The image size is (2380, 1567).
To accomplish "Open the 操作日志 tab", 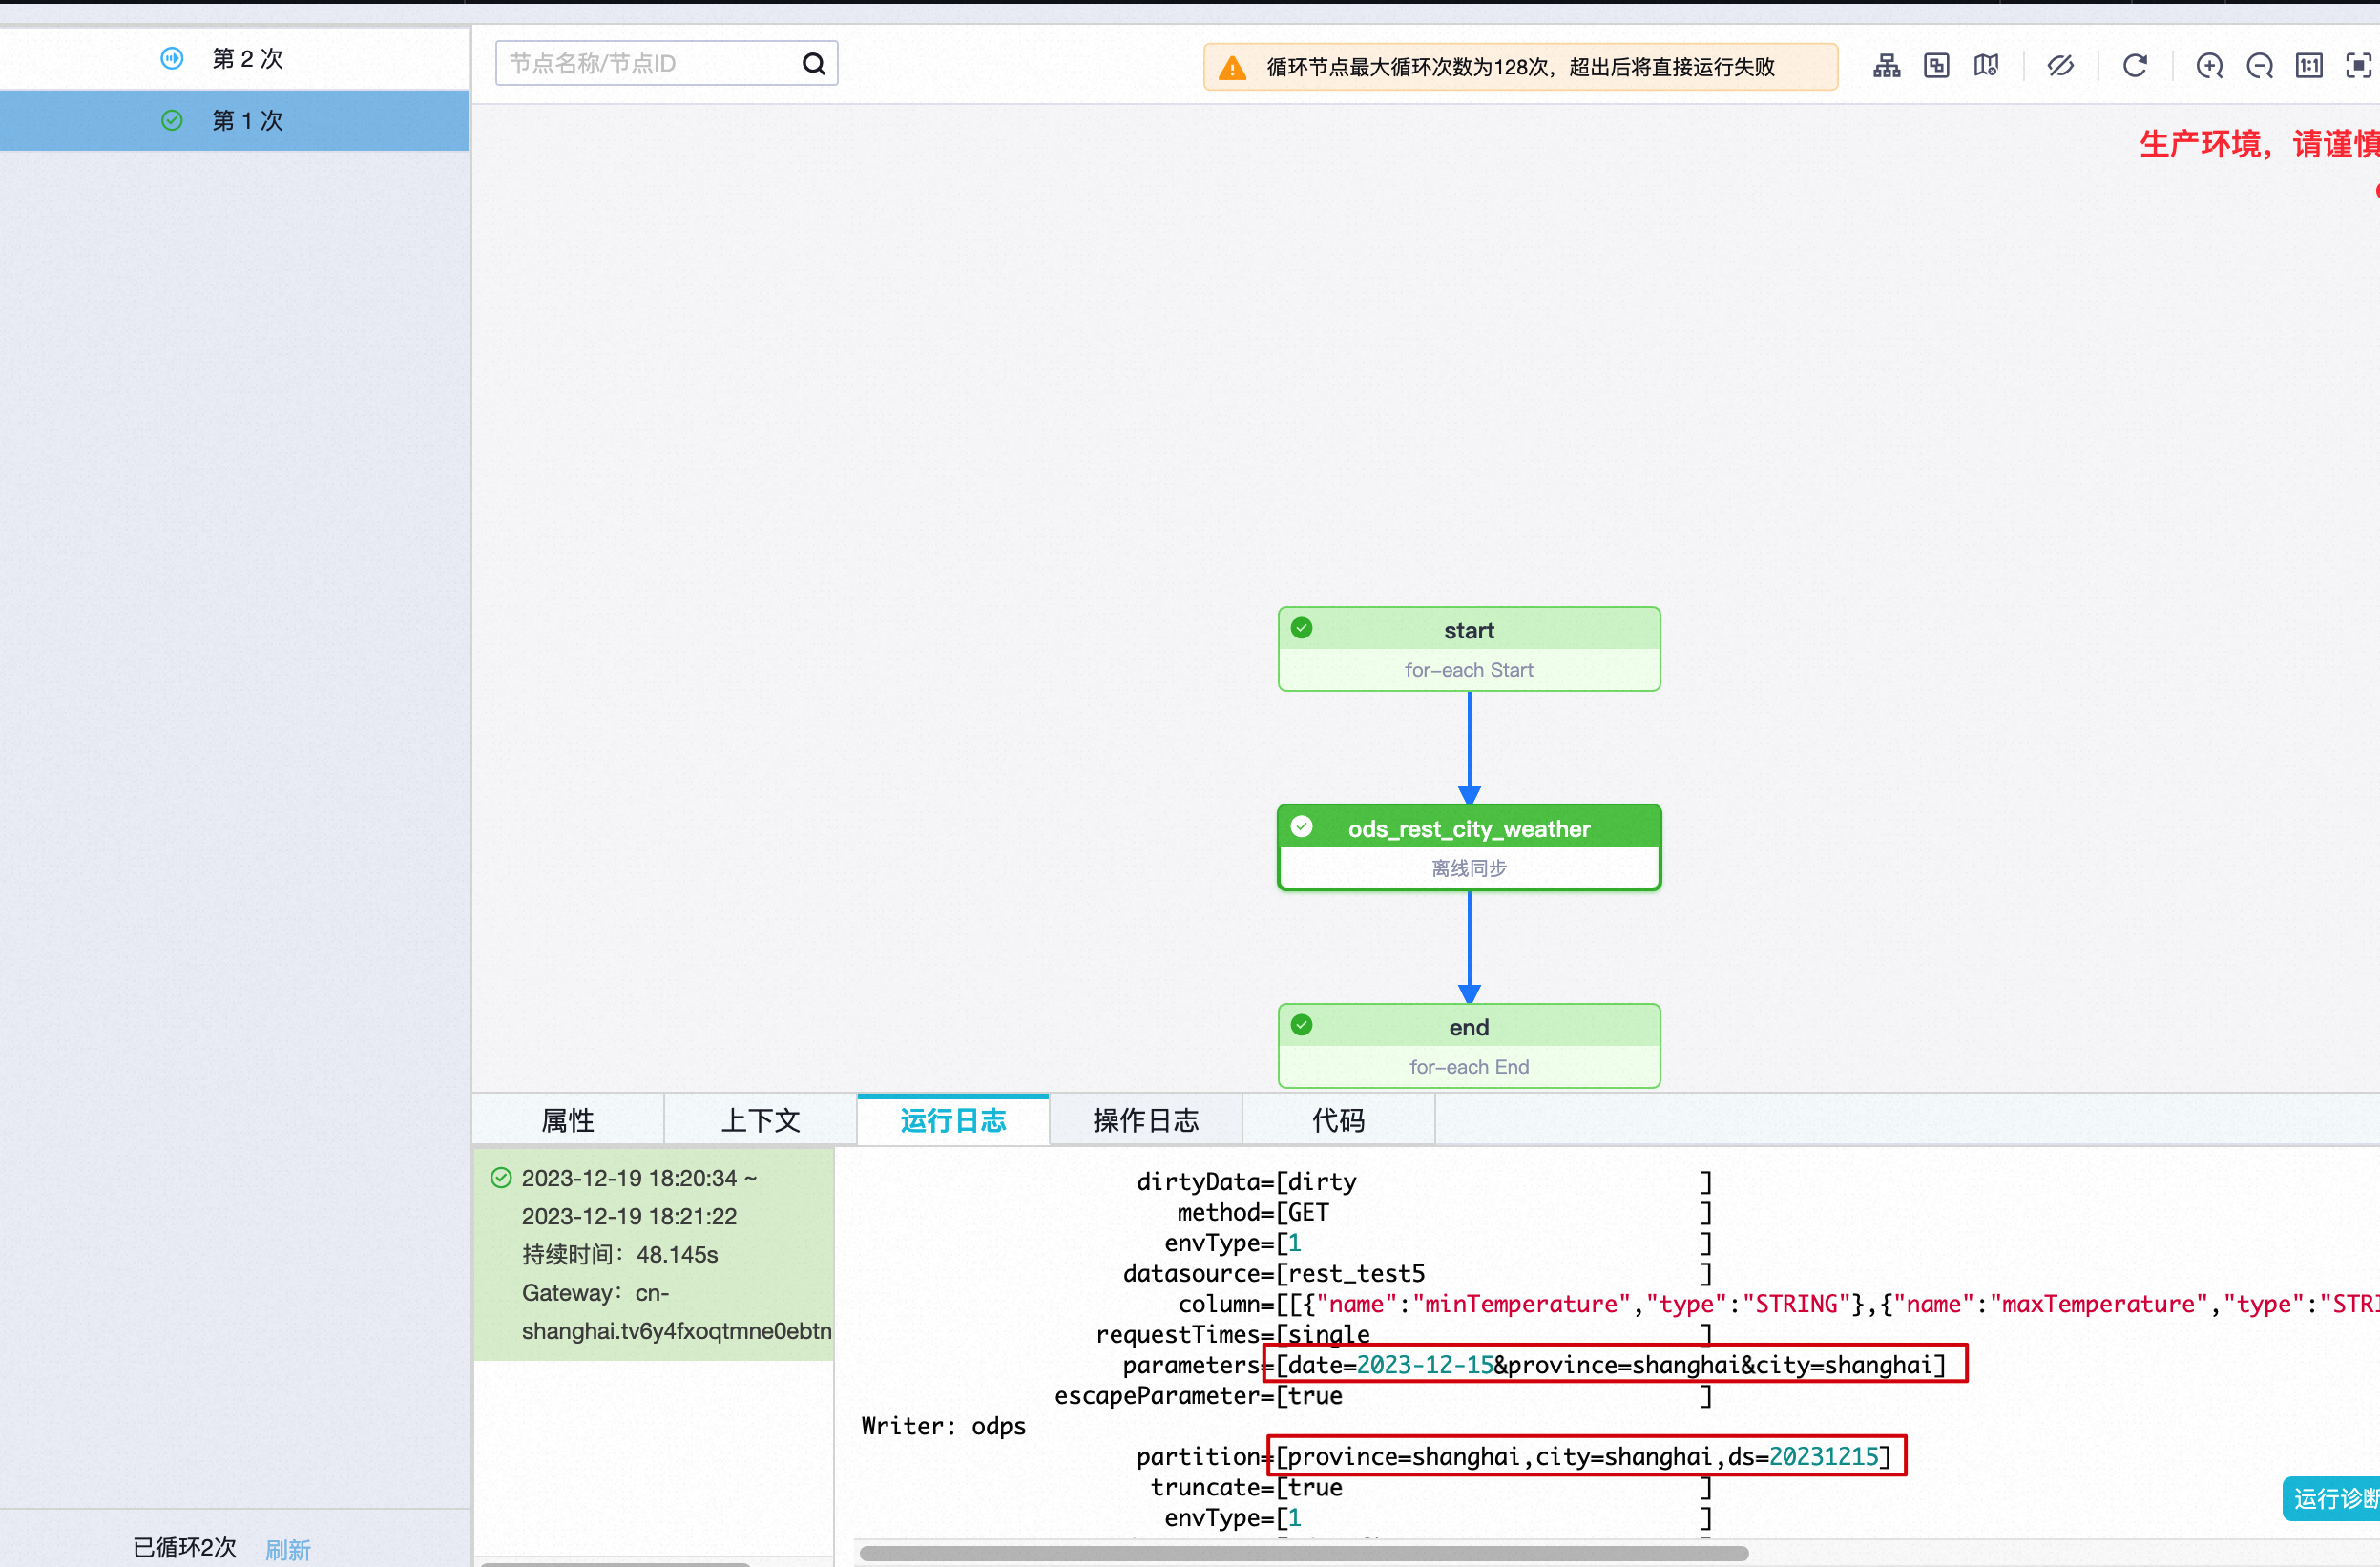I will click(x=1145, y=1120).
